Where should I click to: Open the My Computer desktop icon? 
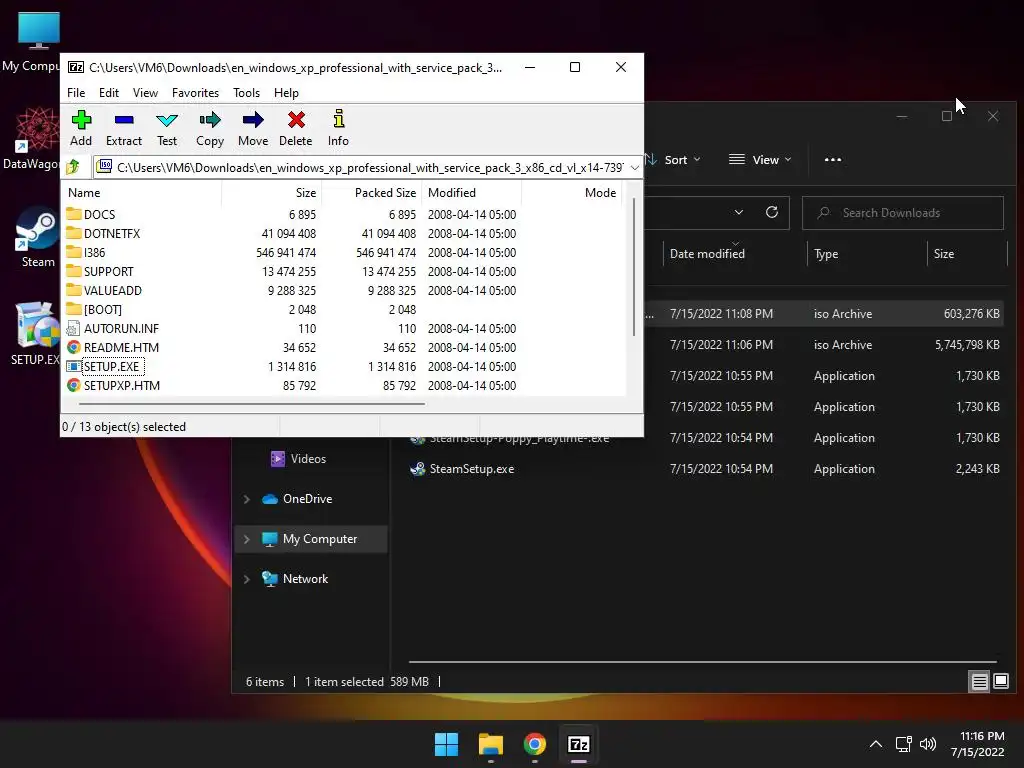31,42
